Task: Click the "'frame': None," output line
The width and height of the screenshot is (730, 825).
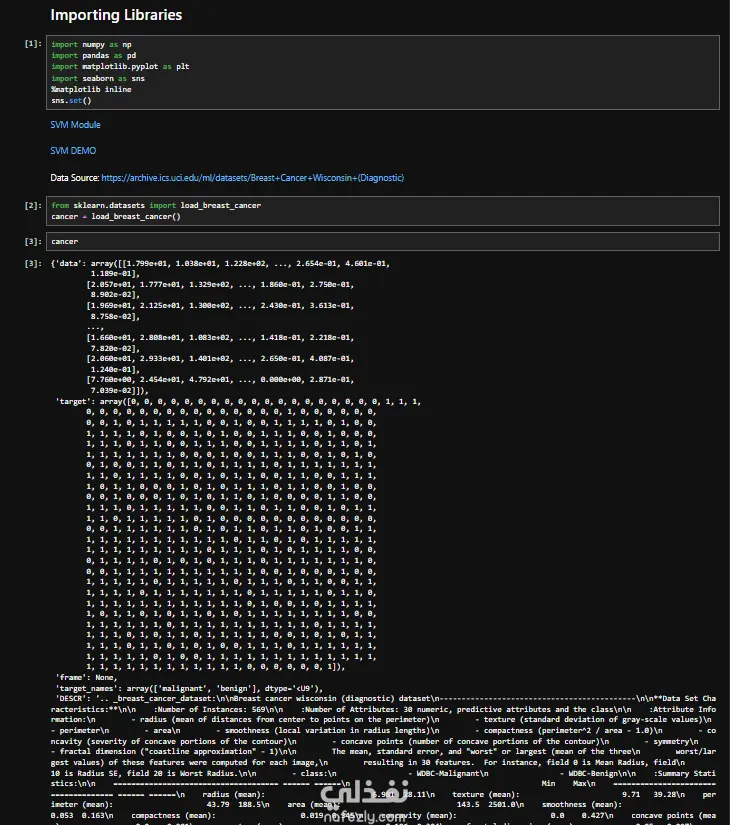Action: click(x=86, y=677)
